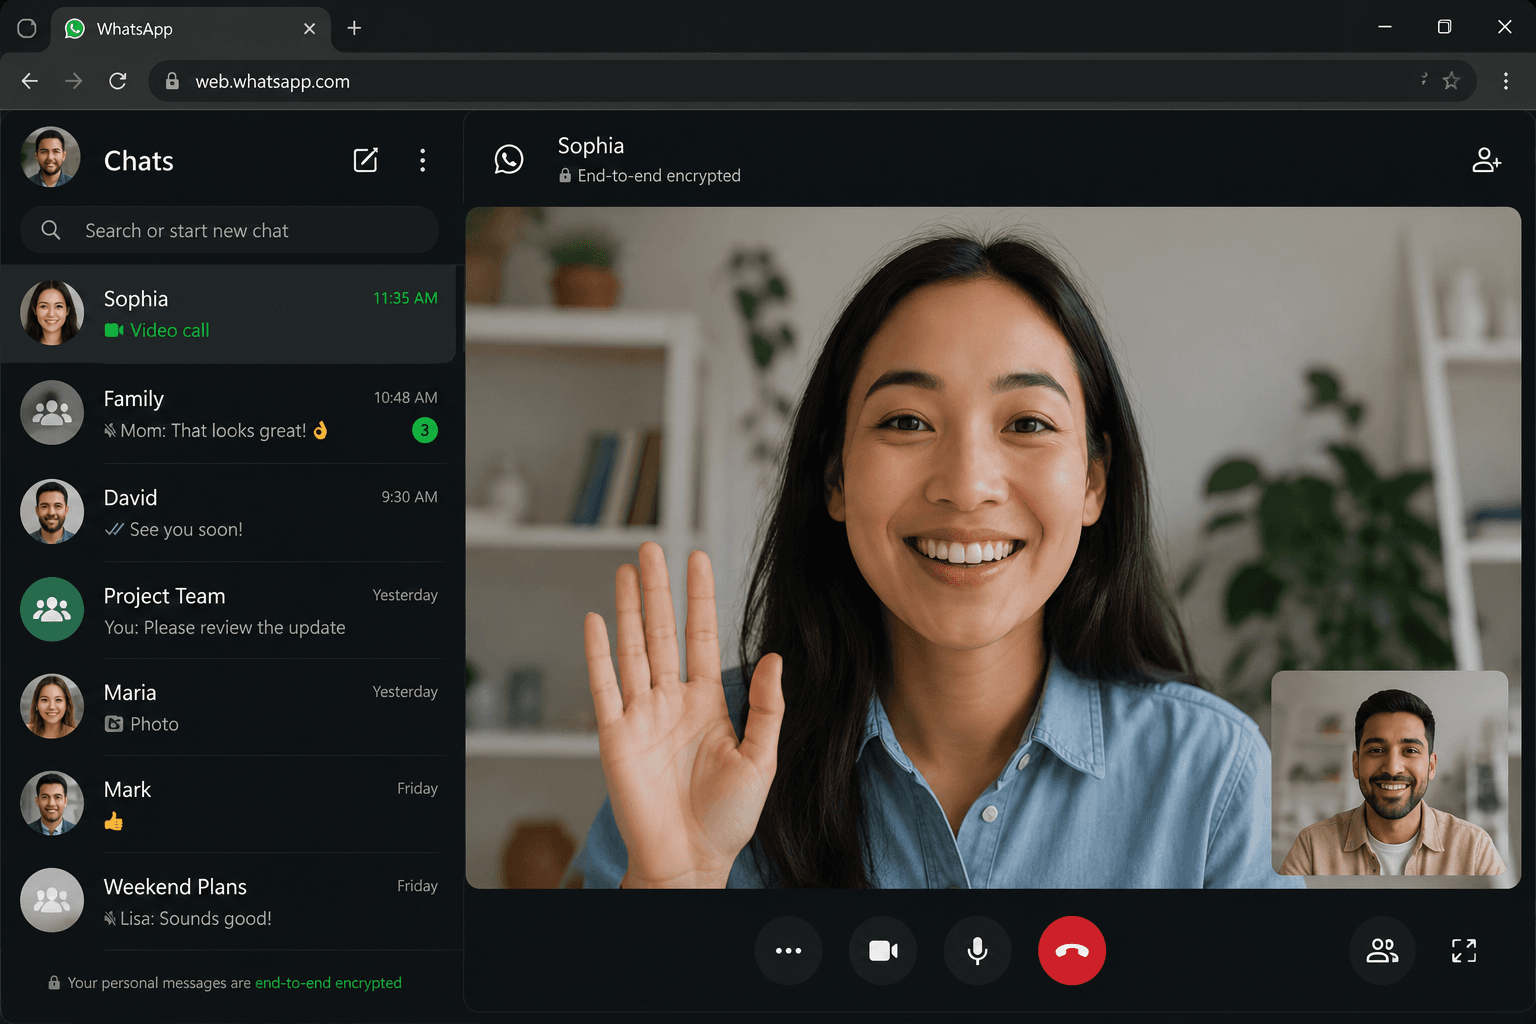Screen dimensions: 1536x1024
Task: Open a new browser tab
Action: pyautogui.click(x=354, y=28)
